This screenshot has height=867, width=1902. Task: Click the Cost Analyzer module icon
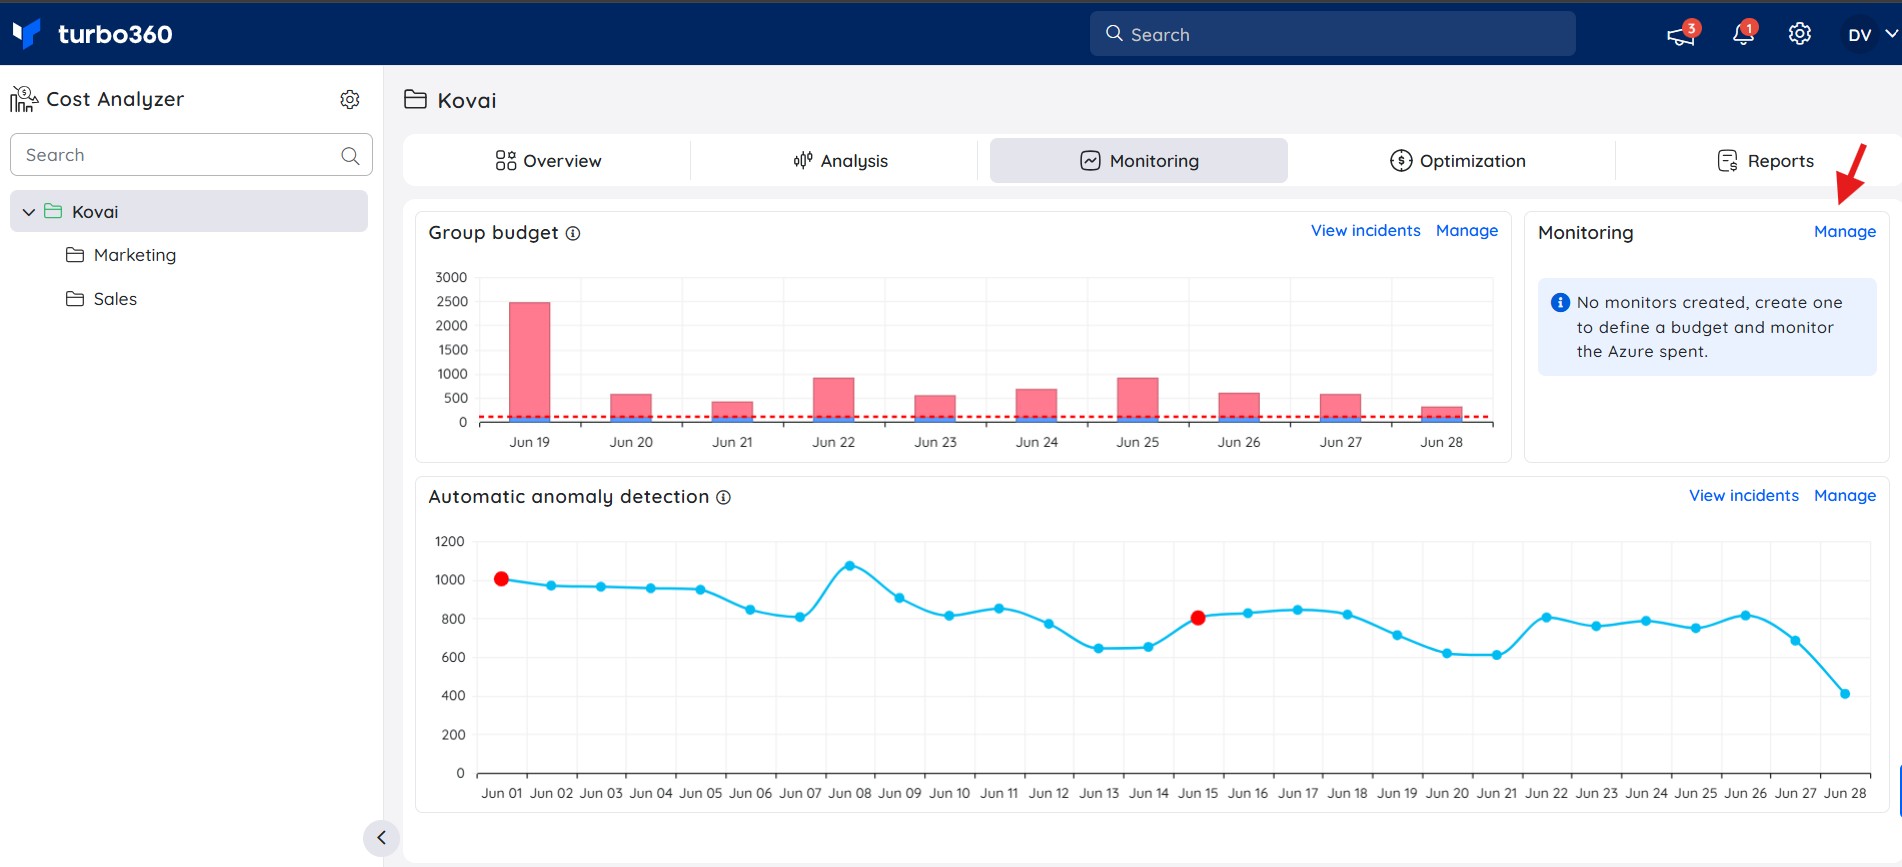(x=24, y=99)
